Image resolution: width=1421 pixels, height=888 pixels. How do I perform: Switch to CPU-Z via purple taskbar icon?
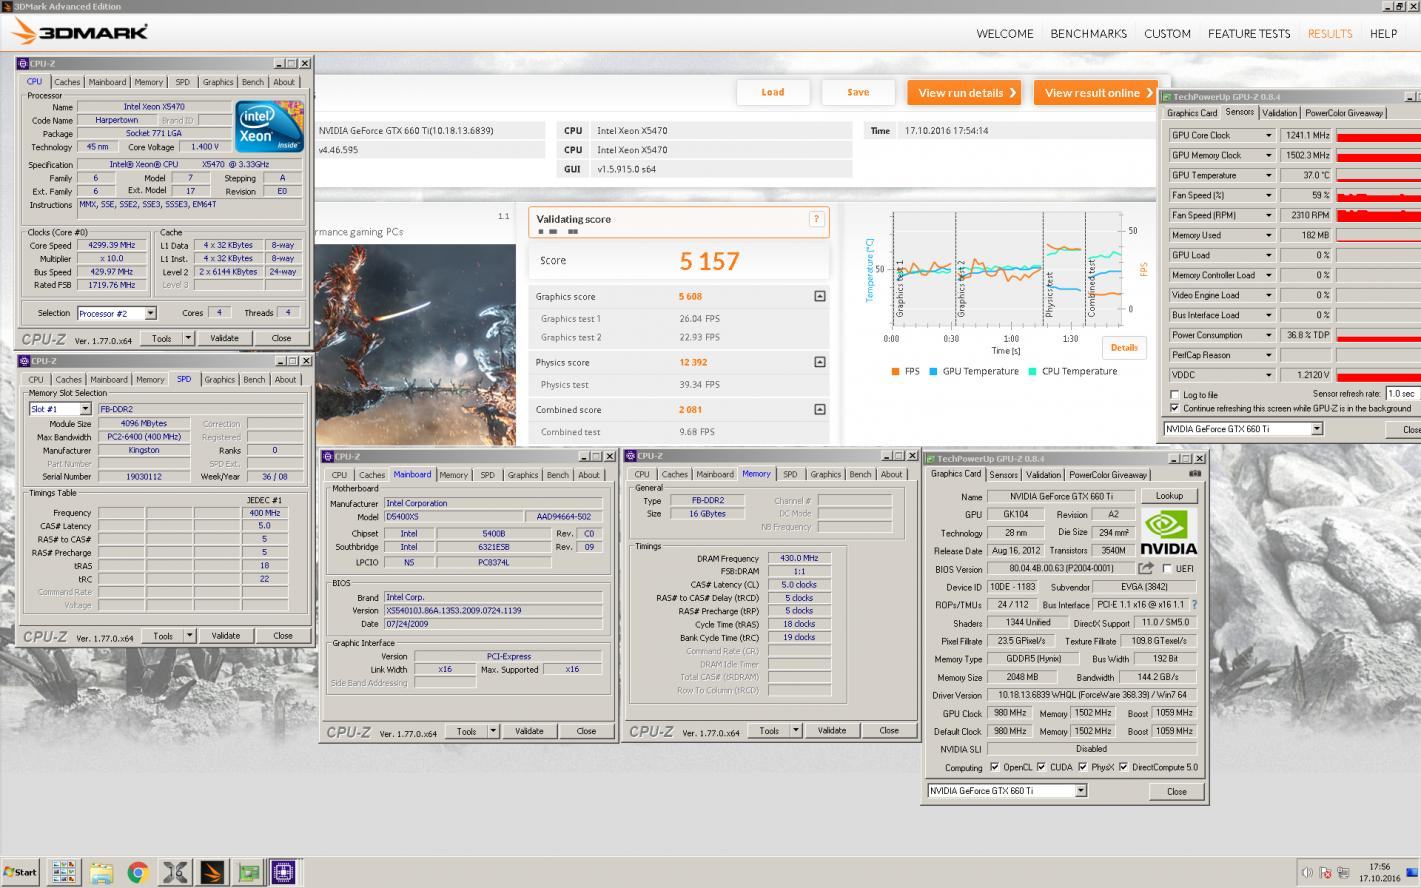point(283,872)
